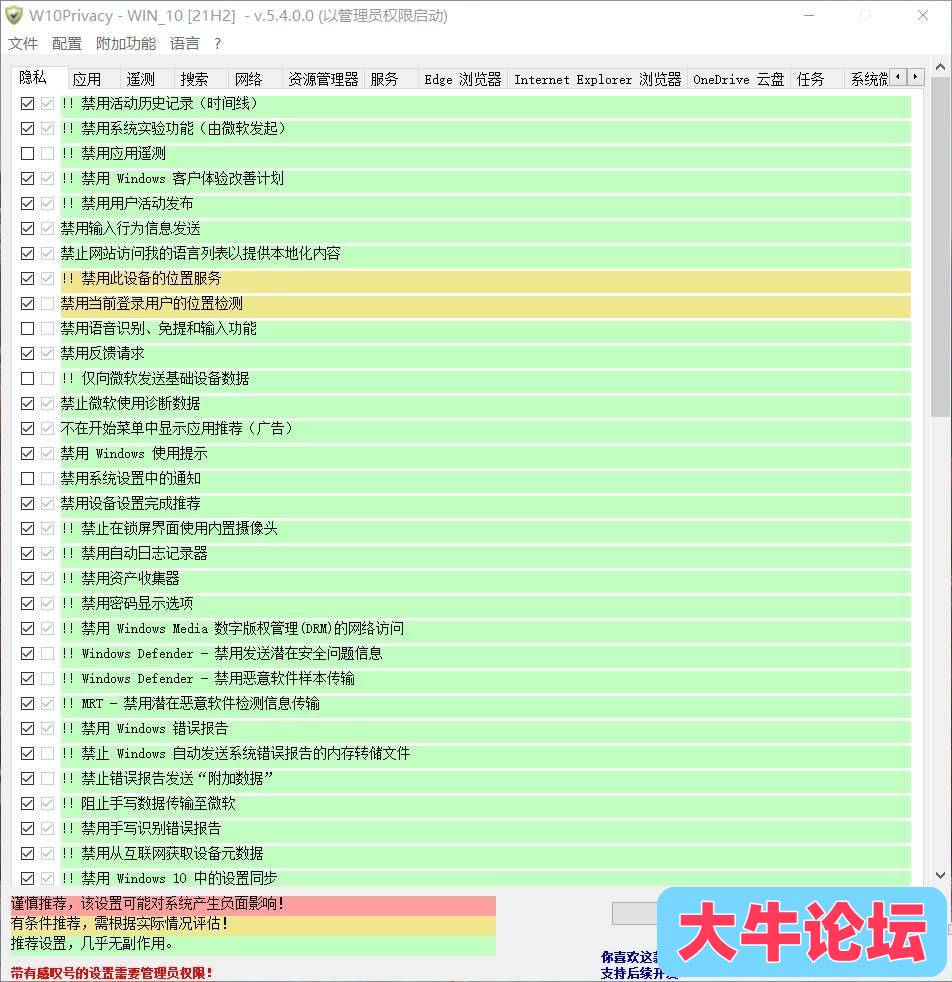Uncheck 禁用当前登录用户的位置检测
The height and width of the screenshot is (982, 952).
pos(28,304)
